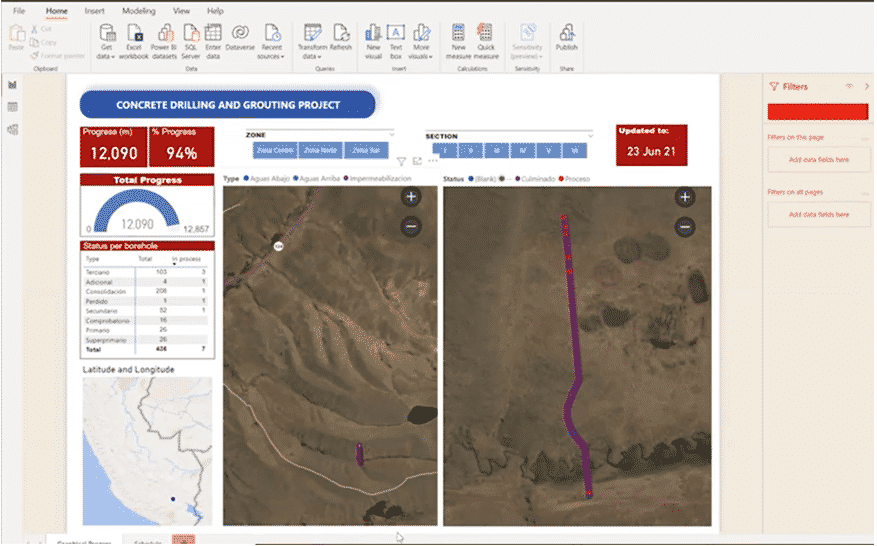This screenshot has height=546, width=877.
Task: Open options for Filters on this page
Action: click(x=866, y=138)
